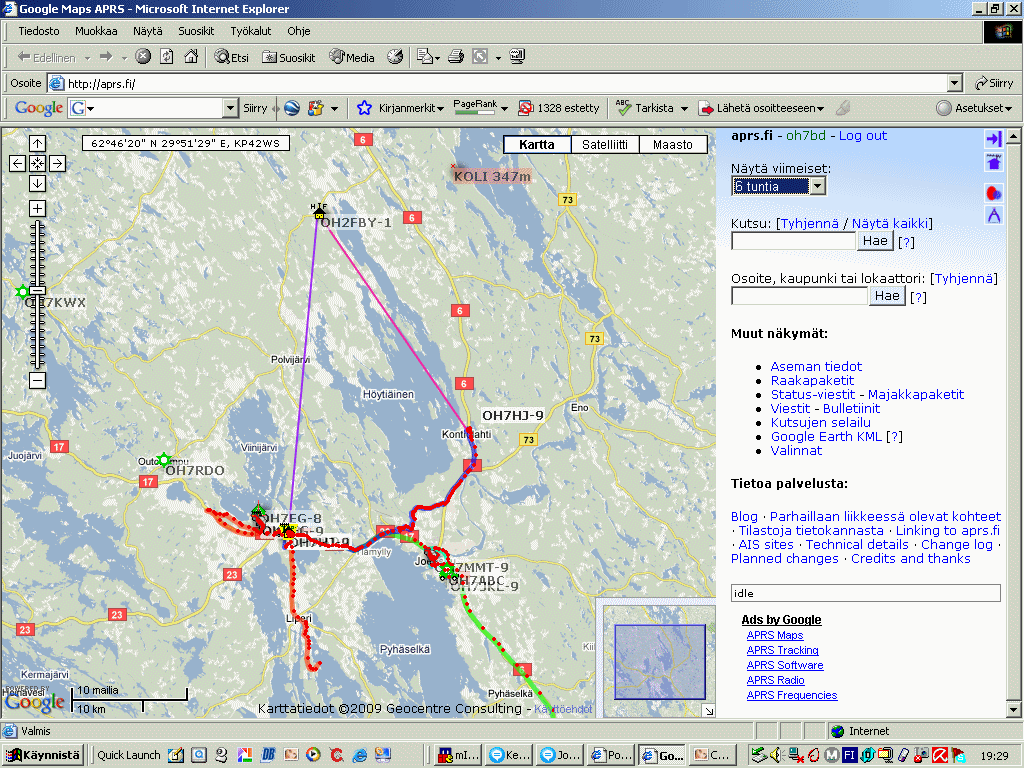The image size is (1024, 768).
Task: Click the Print icon in toolbar
Action: tap(456, 57)
